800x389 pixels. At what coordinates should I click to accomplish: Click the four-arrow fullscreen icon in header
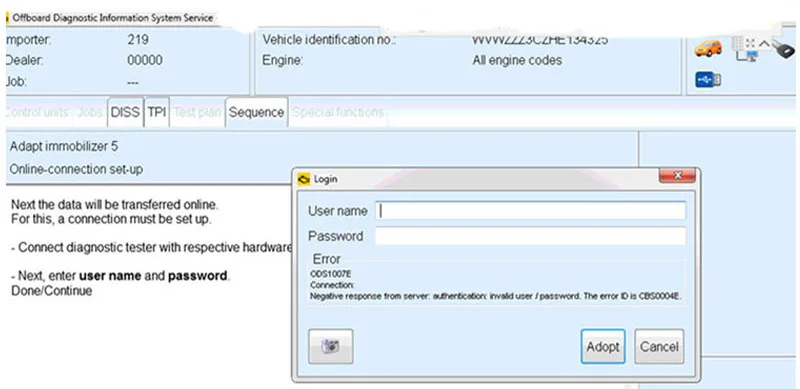point(750,44)
